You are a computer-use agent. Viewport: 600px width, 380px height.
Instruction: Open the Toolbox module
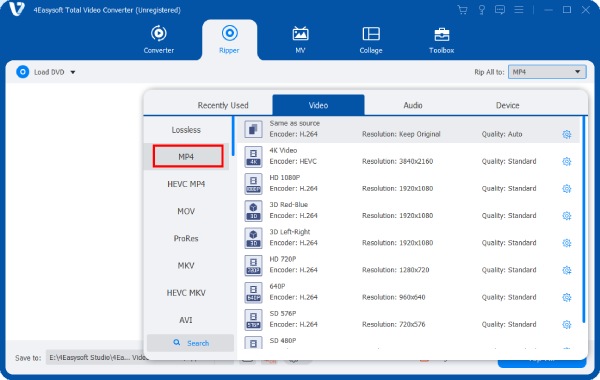[x=441, y=39]
